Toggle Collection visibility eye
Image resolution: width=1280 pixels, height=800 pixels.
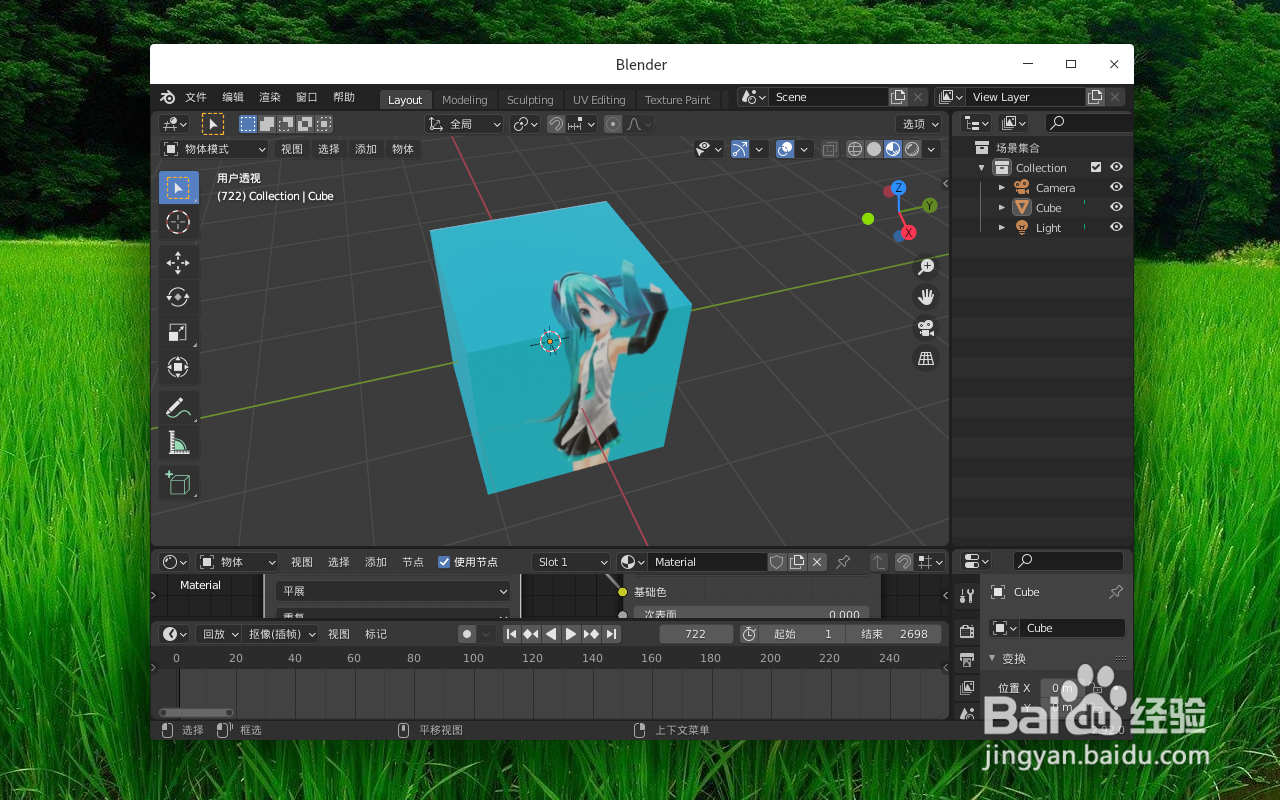point(1116,167)
